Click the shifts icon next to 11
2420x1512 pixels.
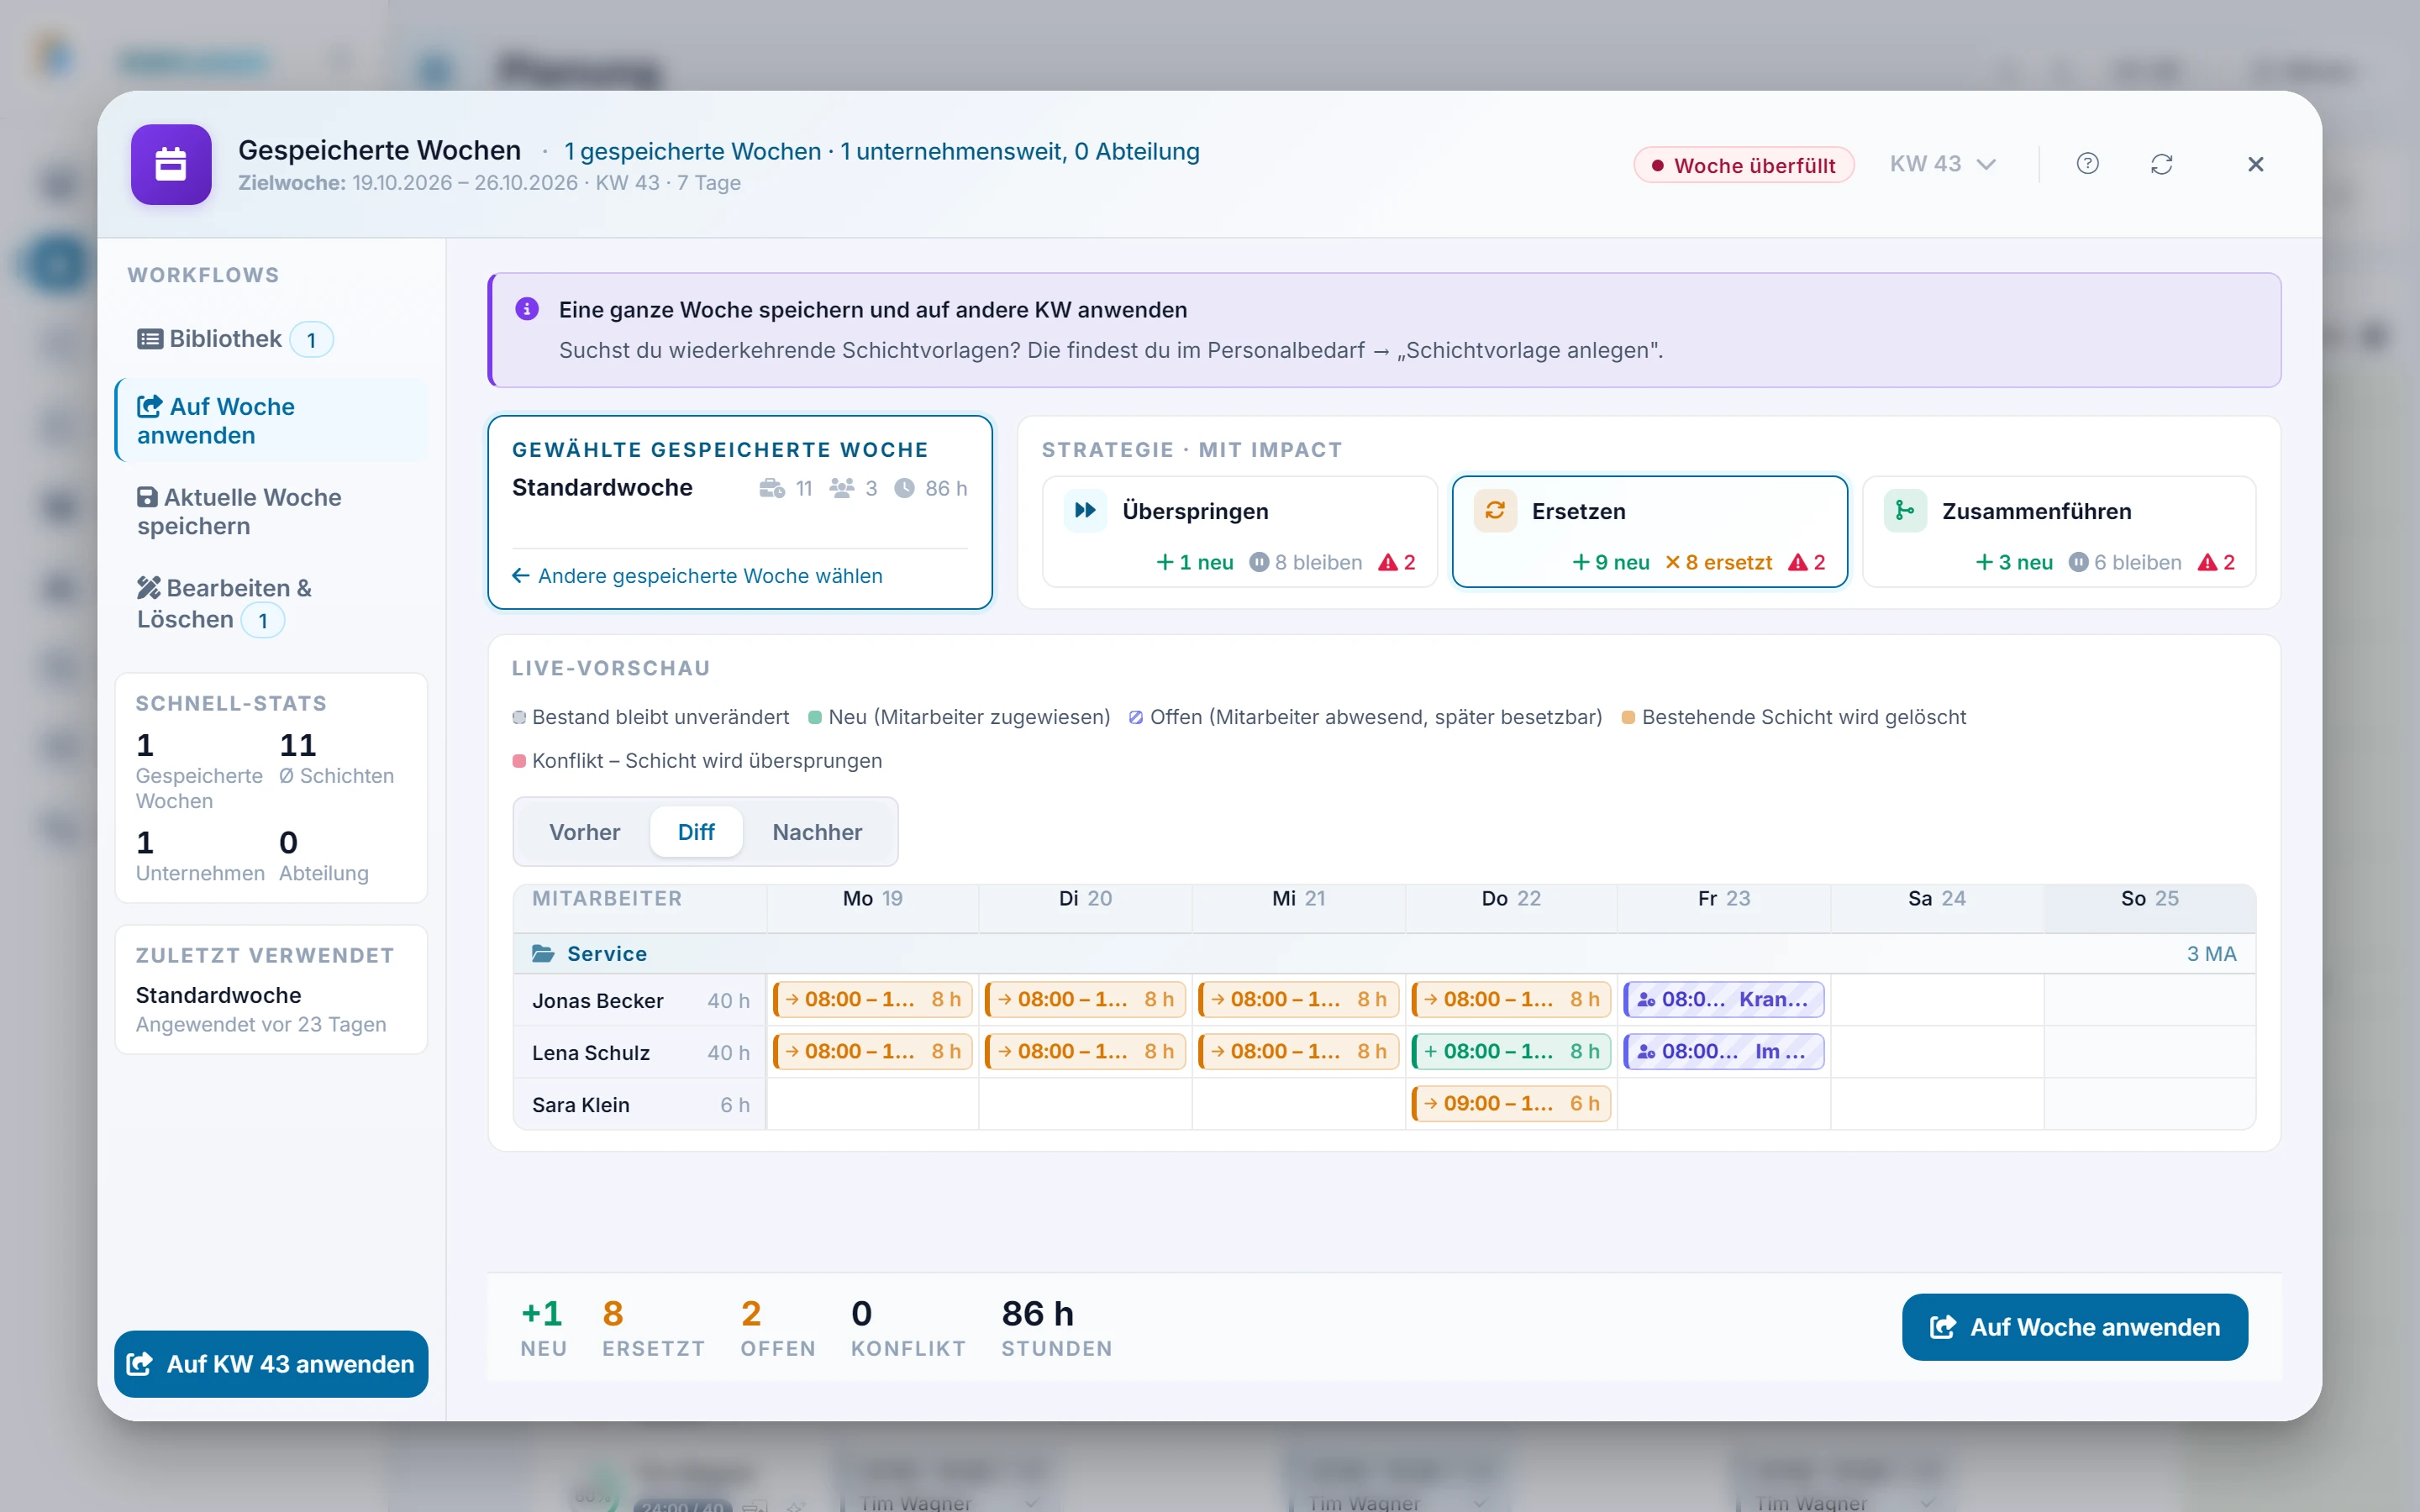click(x=771, y=488)
